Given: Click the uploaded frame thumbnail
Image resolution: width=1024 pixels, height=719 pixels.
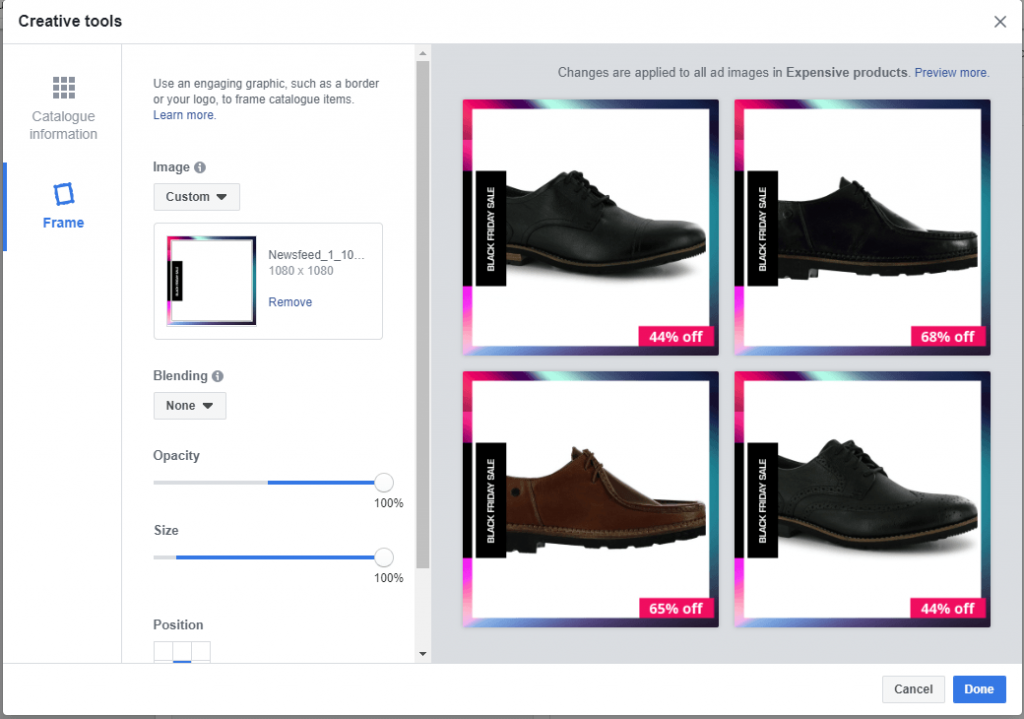Looking at the screenshot, I should pos(211,281).
